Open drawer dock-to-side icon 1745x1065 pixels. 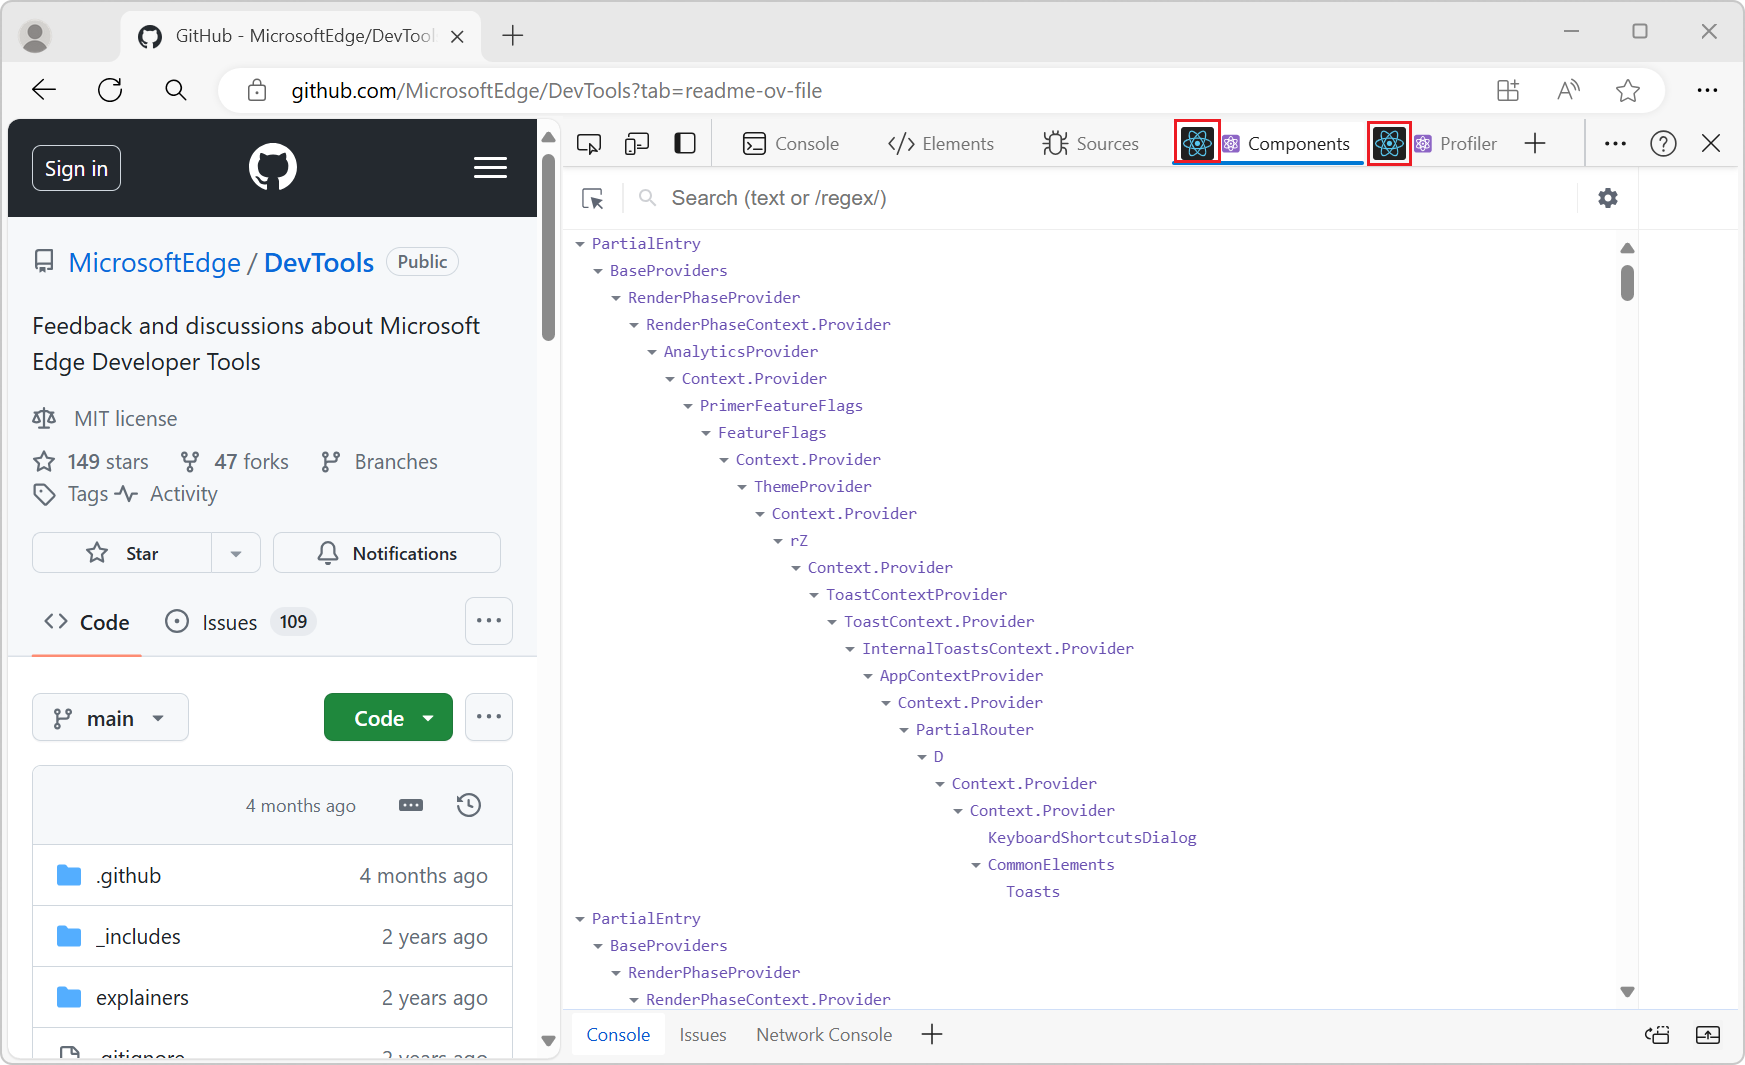click(x=1657, y=1034)
